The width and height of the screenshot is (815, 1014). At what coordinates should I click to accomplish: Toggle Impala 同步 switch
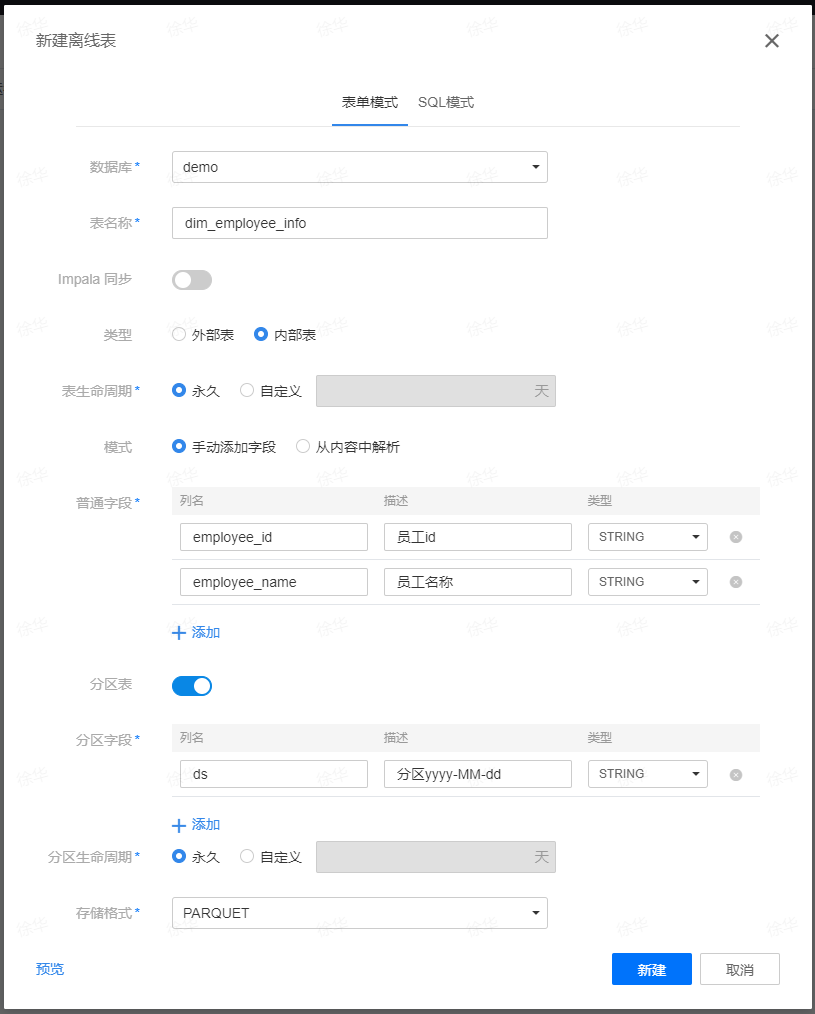(x=192, y=280)
